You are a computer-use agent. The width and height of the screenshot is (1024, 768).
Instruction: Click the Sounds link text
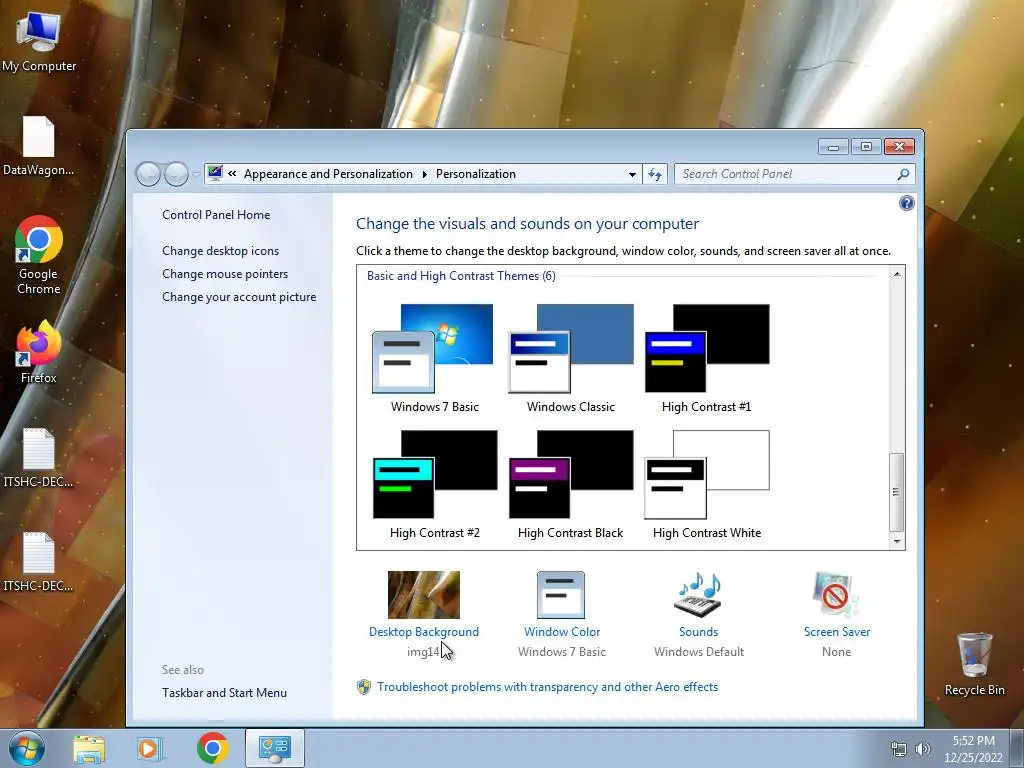click(x=698, y=632)
